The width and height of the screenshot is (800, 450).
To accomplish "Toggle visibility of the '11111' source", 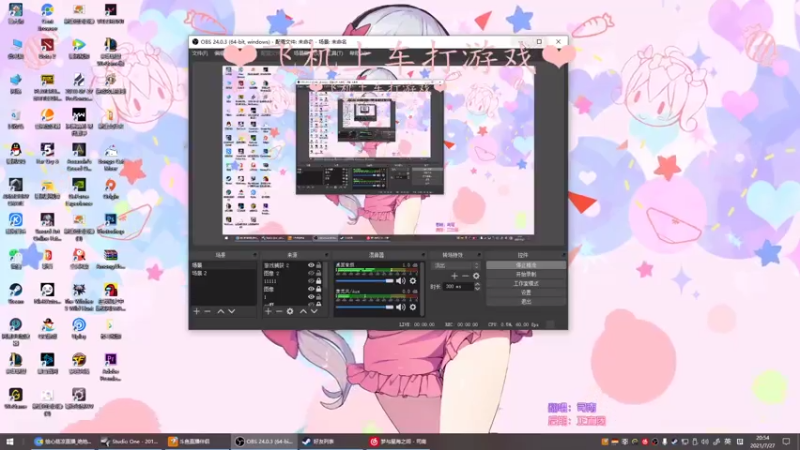I will 311,281.
